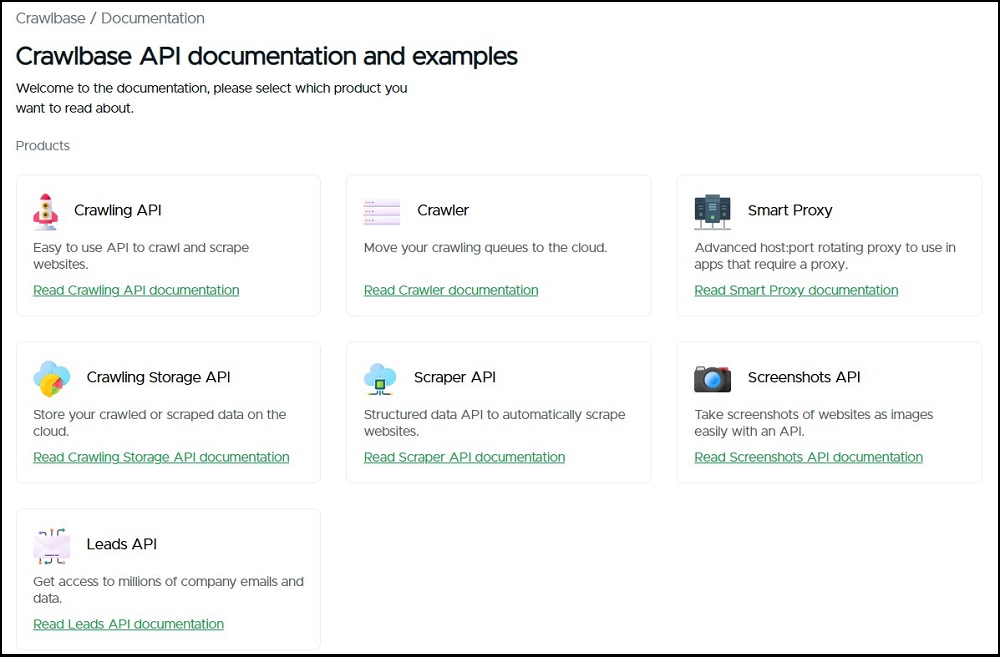Click the Leads API card title
The image size is (1000, 657).
[122, 545]
